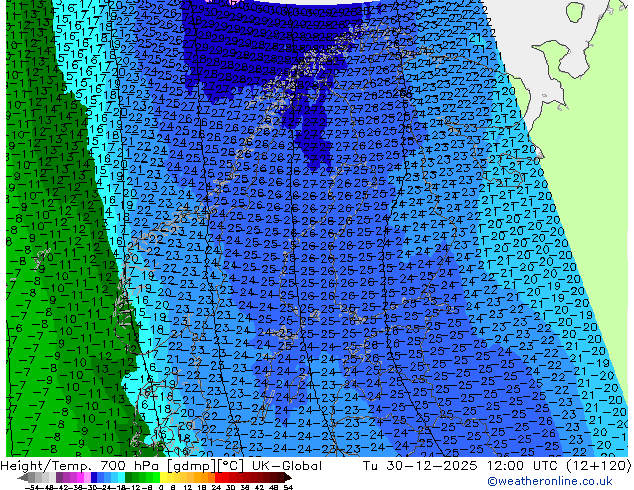
Task: Select the dark blue legend swatch near -30
Action: pyautogui.click(x=94, y=477)
